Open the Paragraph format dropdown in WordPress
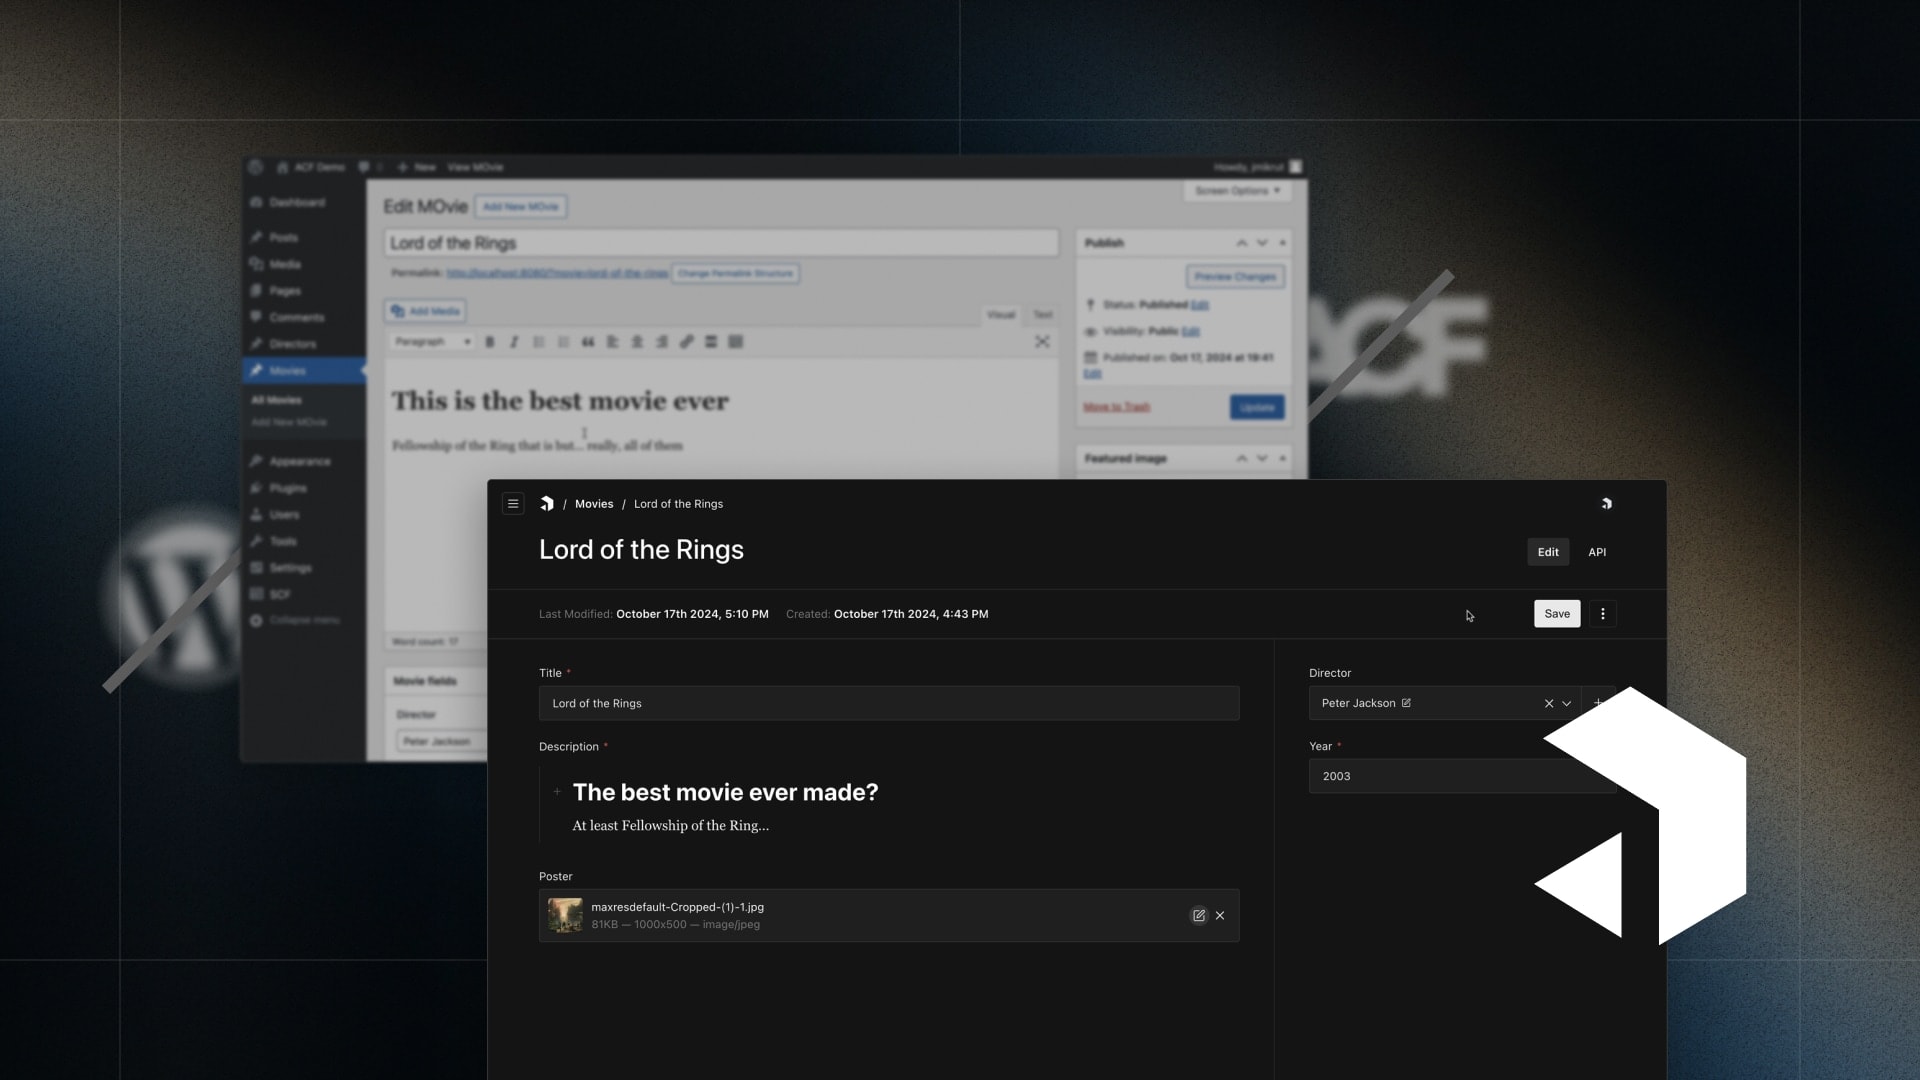 click(x=432, y=342)
